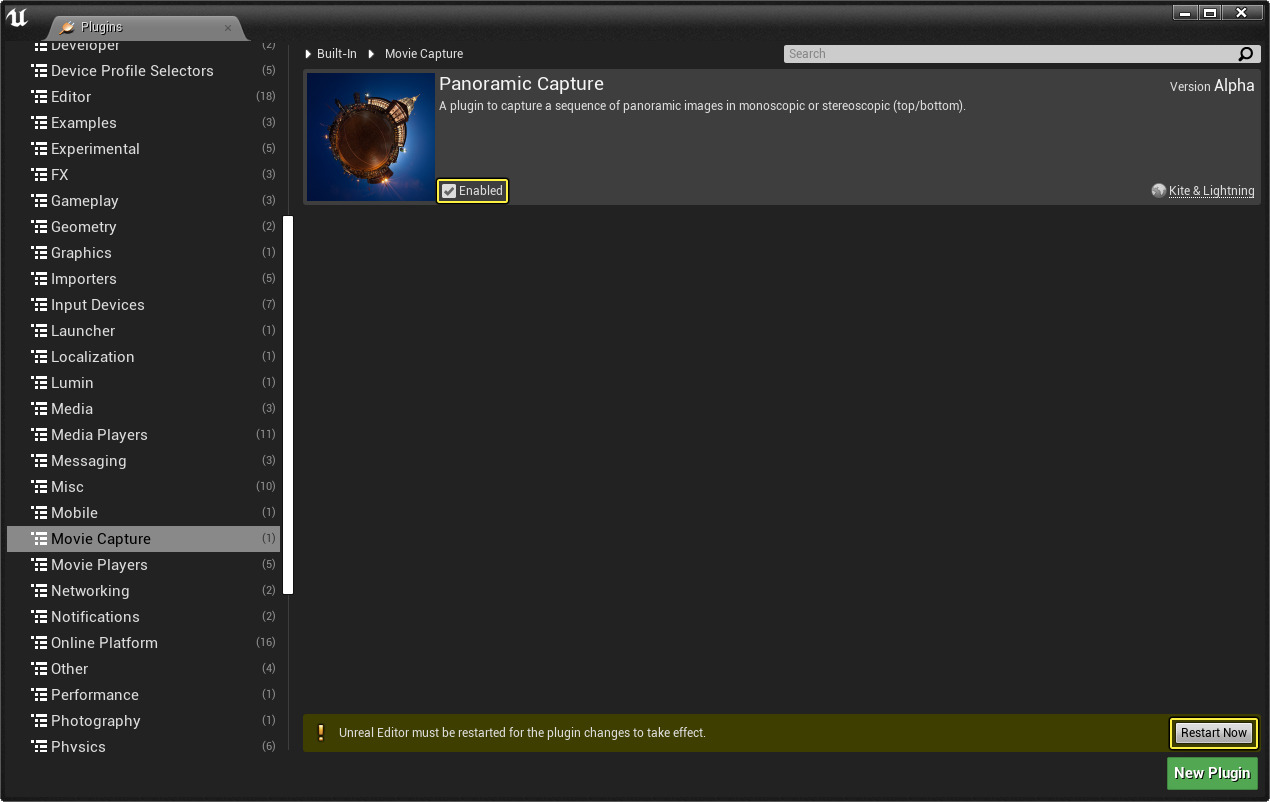
Task: Expand the Built-In breadcrumb arrow
Action: 308,54
